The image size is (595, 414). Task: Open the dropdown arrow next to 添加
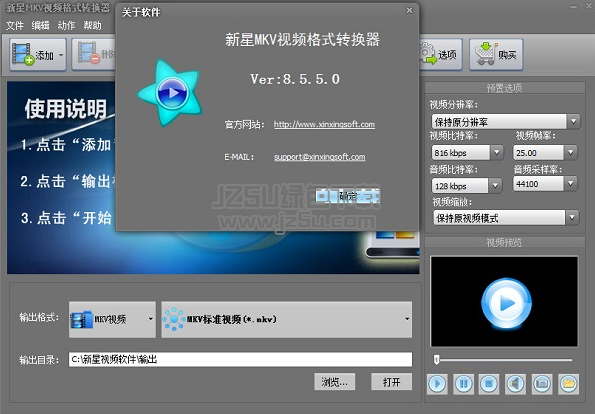(61, 55)
